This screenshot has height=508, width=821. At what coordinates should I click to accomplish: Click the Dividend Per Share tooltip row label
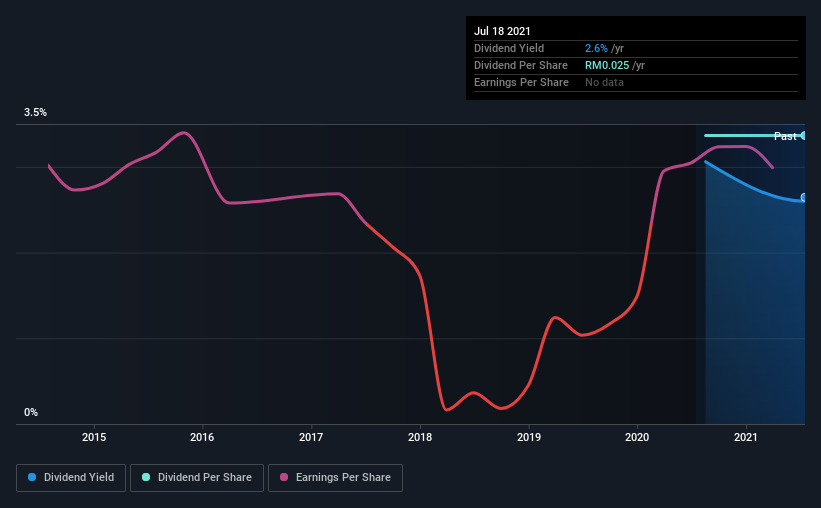pyautogui.click(x=521, y=65)
